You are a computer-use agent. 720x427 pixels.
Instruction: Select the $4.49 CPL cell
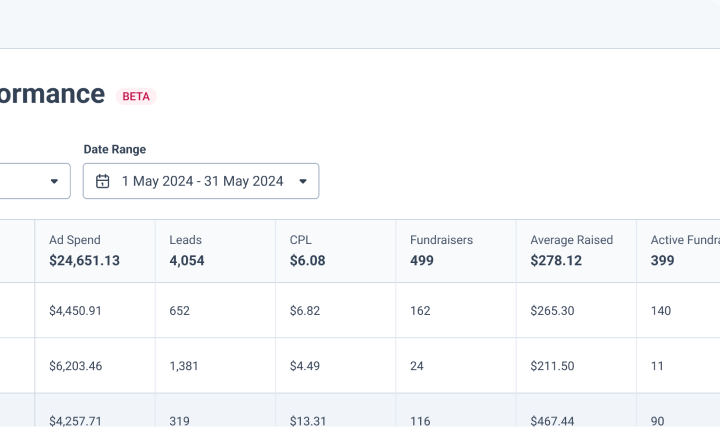pyautogui.click(x=305, y=366)
